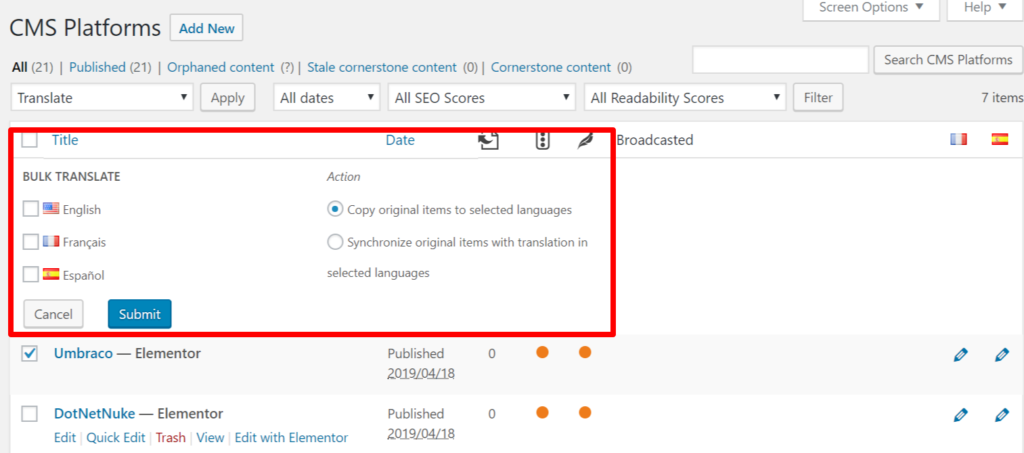Edit French translation pencil for Umbraco

(x=959, y=355)
